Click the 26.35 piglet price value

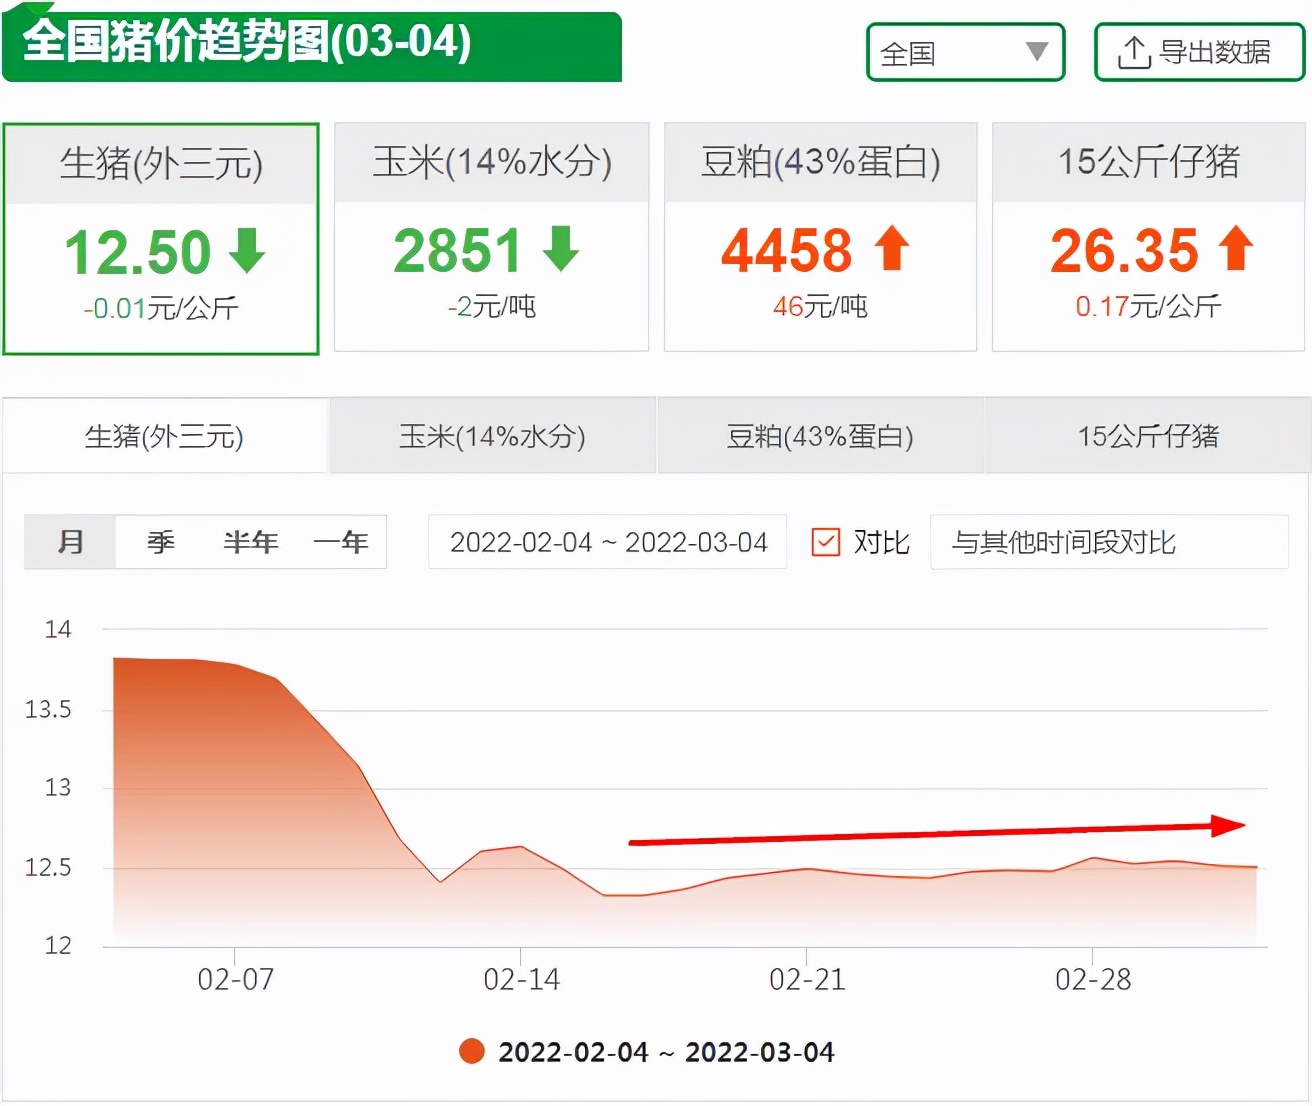pos(1124,250)
